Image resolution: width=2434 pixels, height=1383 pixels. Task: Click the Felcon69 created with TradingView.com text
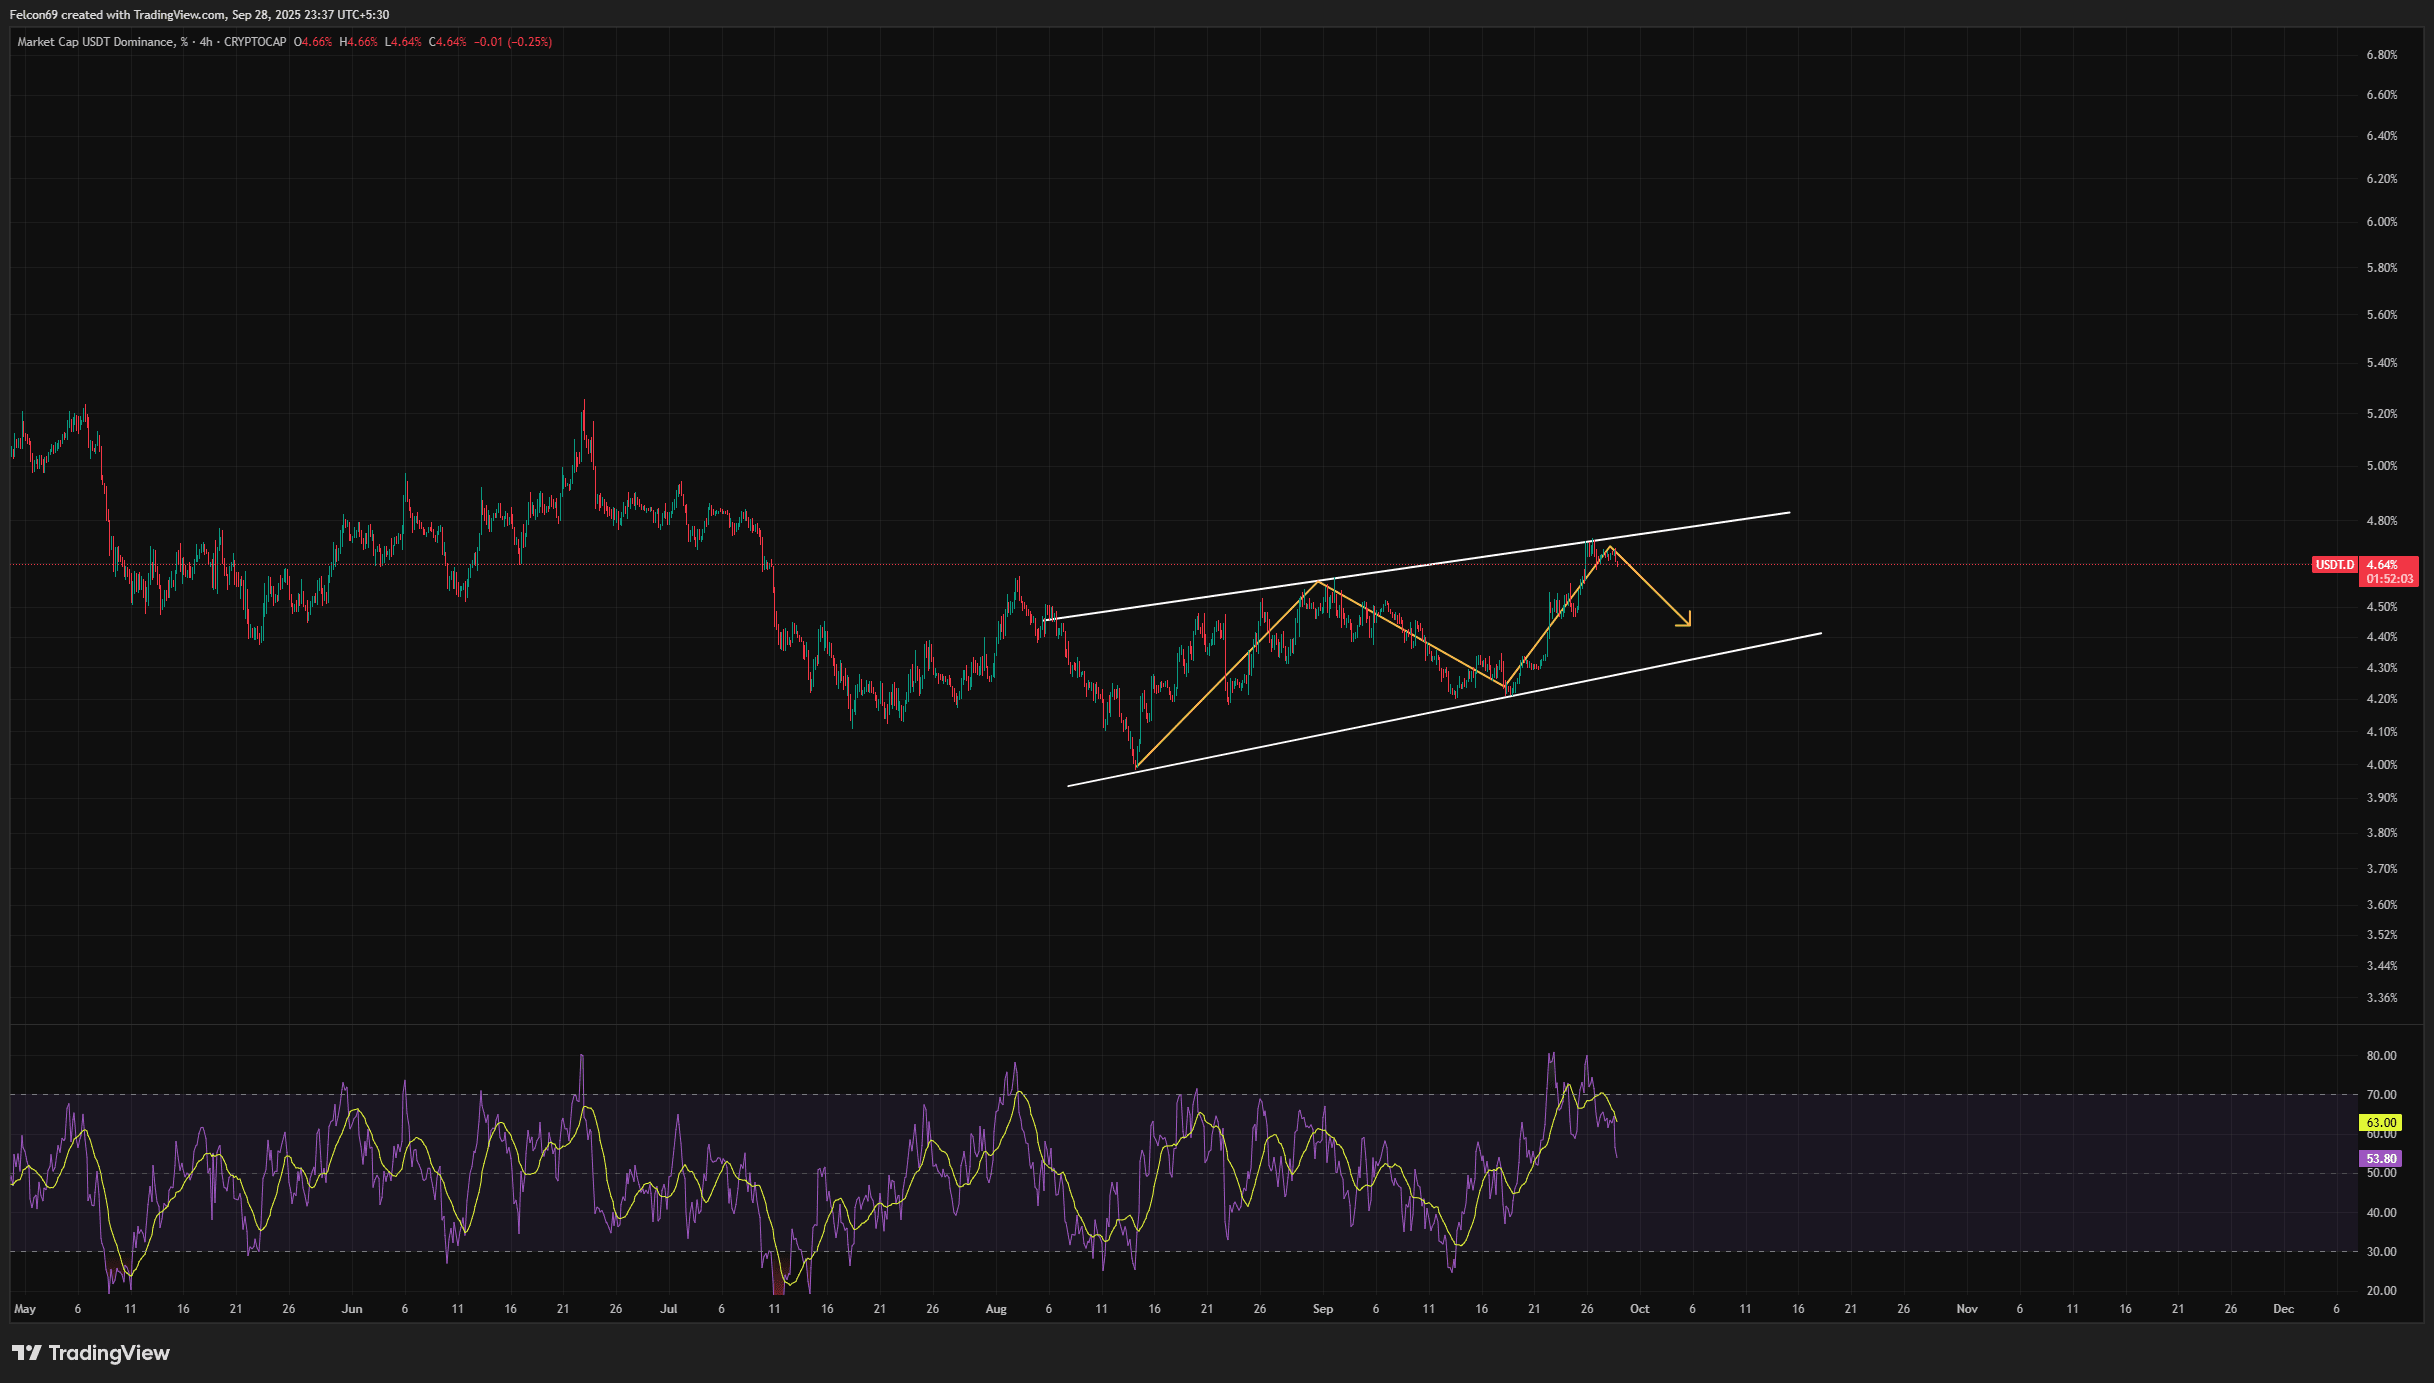click(x=116, y=15)
